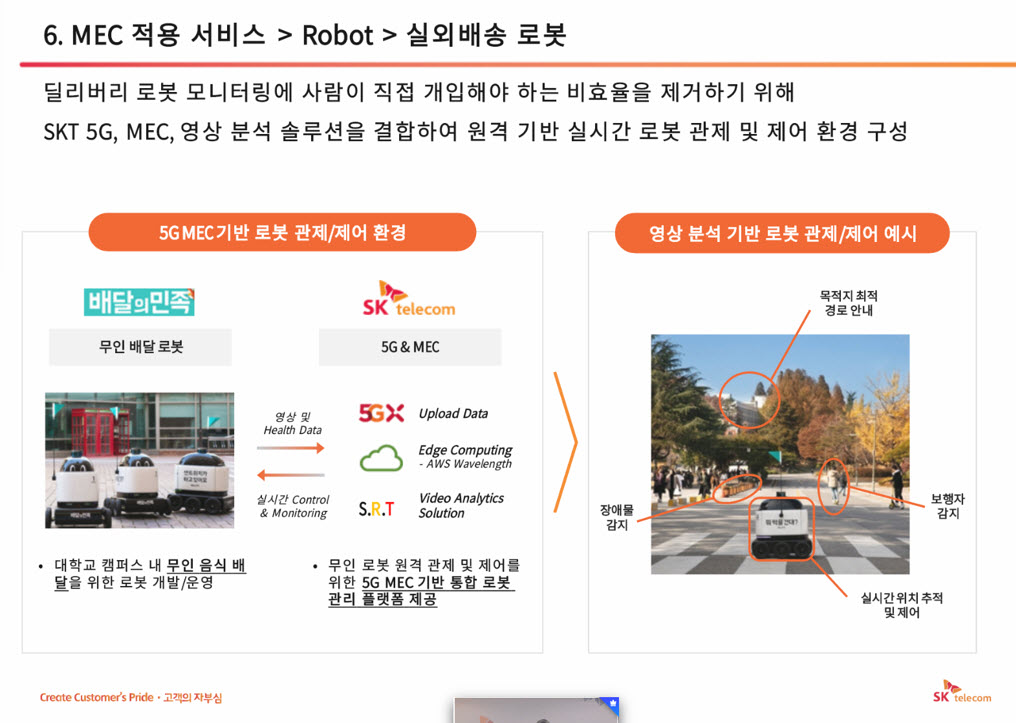Click the 보행자 감지 annotation

tap(947, 505)
